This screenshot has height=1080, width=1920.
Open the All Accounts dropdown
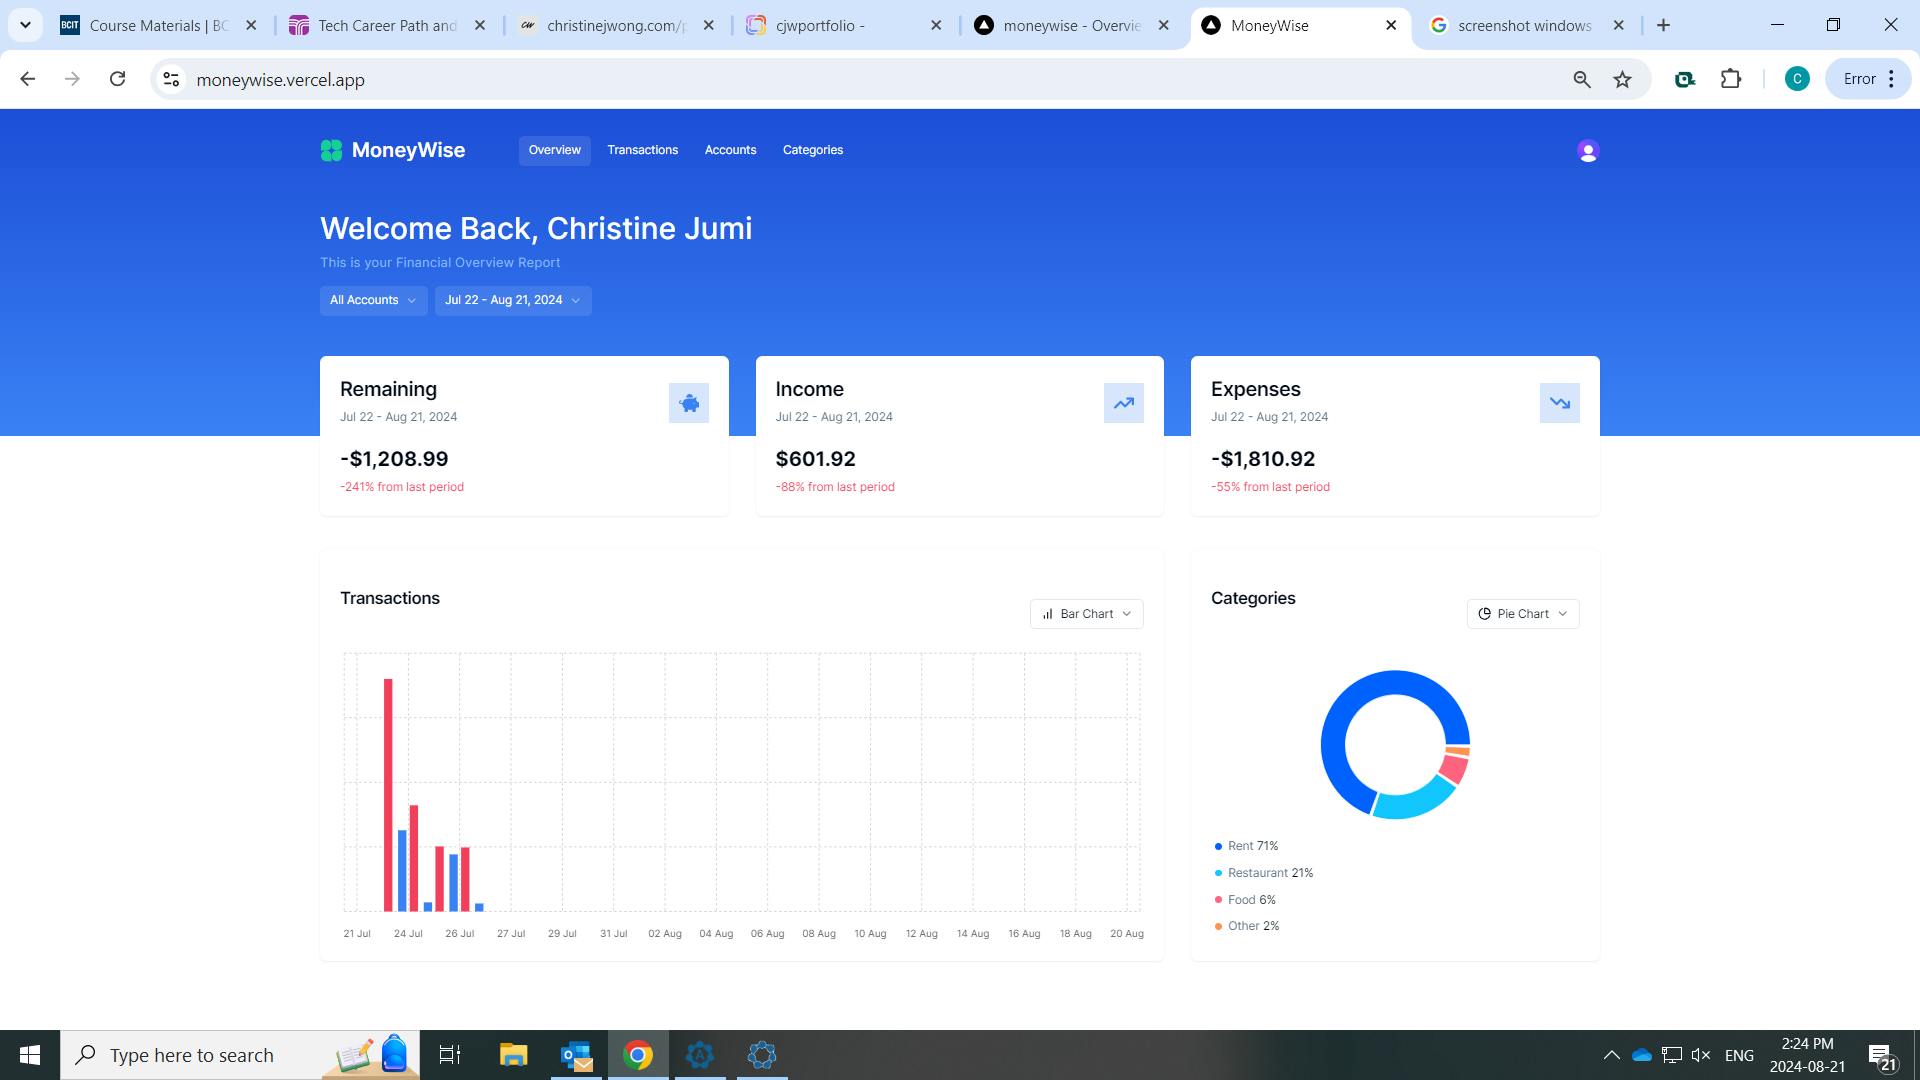(x=373, y=300)
